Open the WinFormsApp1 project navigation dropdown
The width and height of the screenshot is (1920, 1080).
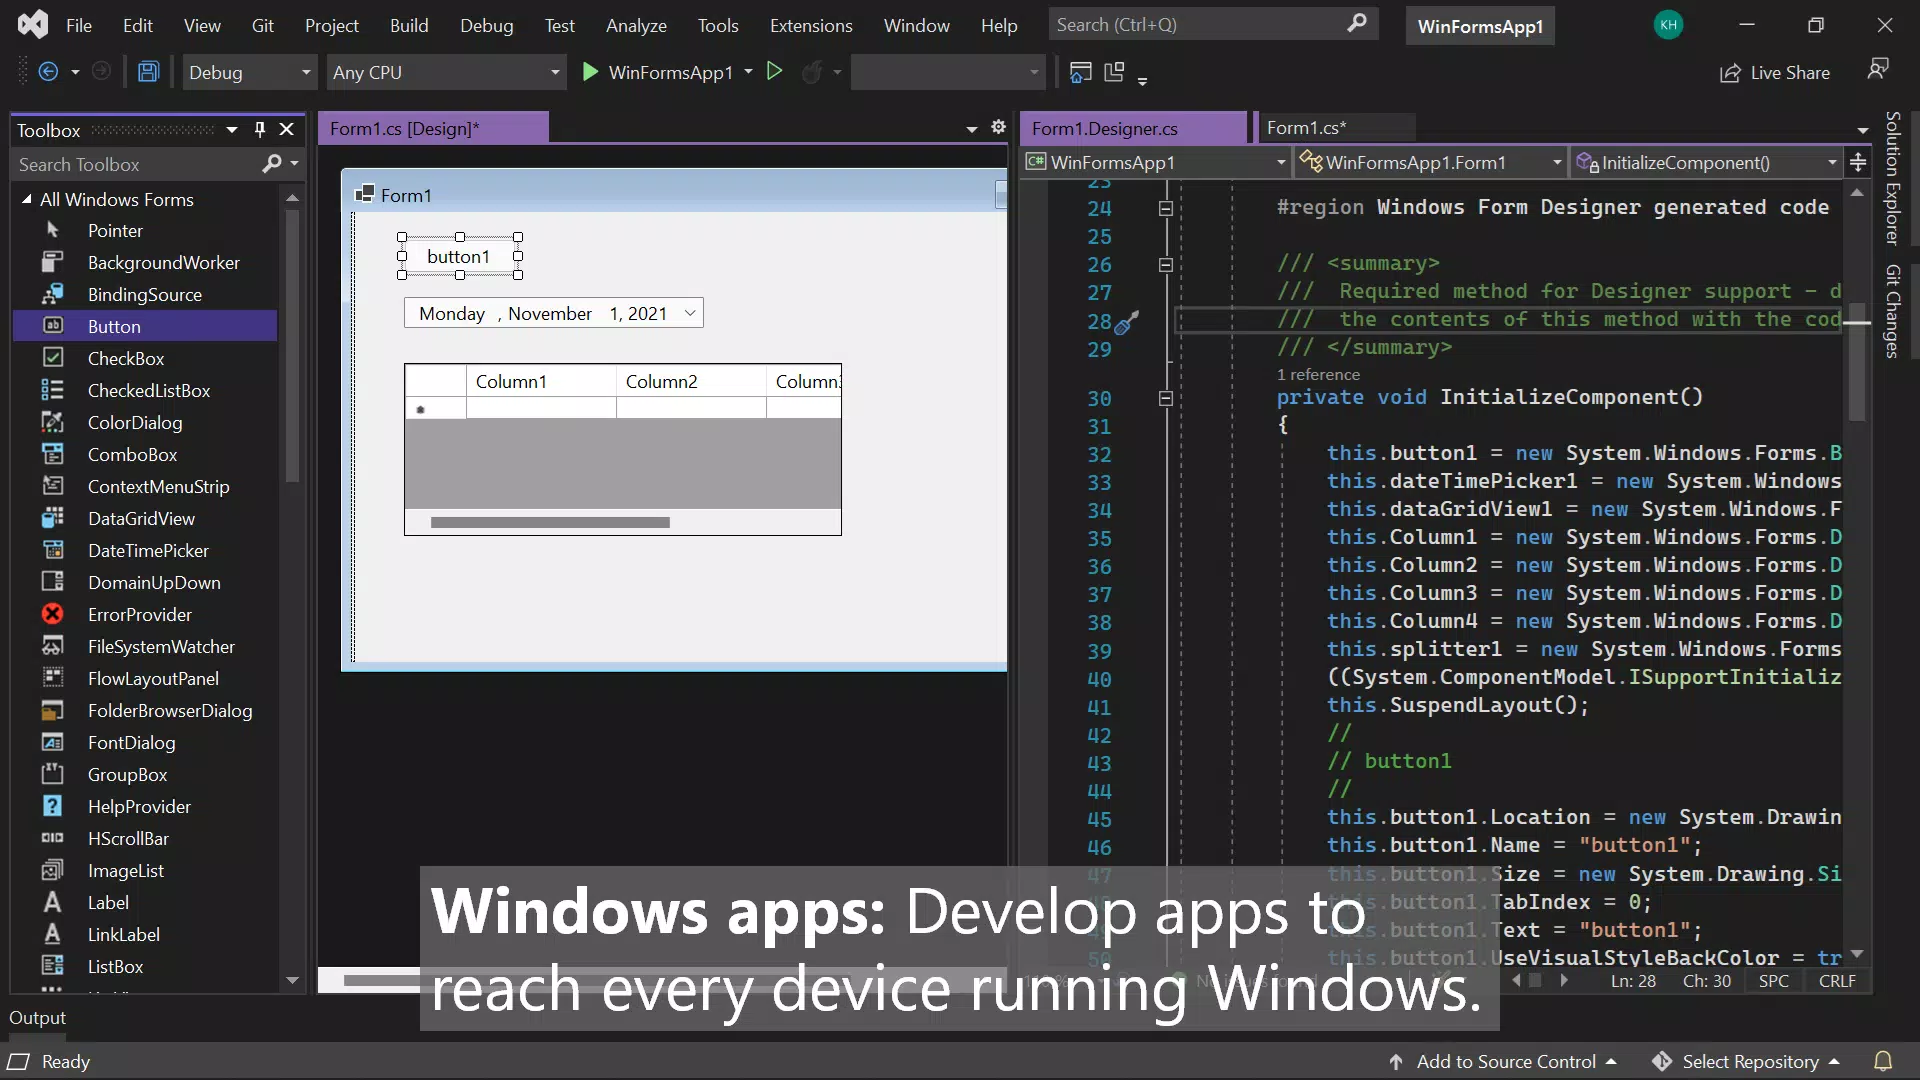point(1156,162)
